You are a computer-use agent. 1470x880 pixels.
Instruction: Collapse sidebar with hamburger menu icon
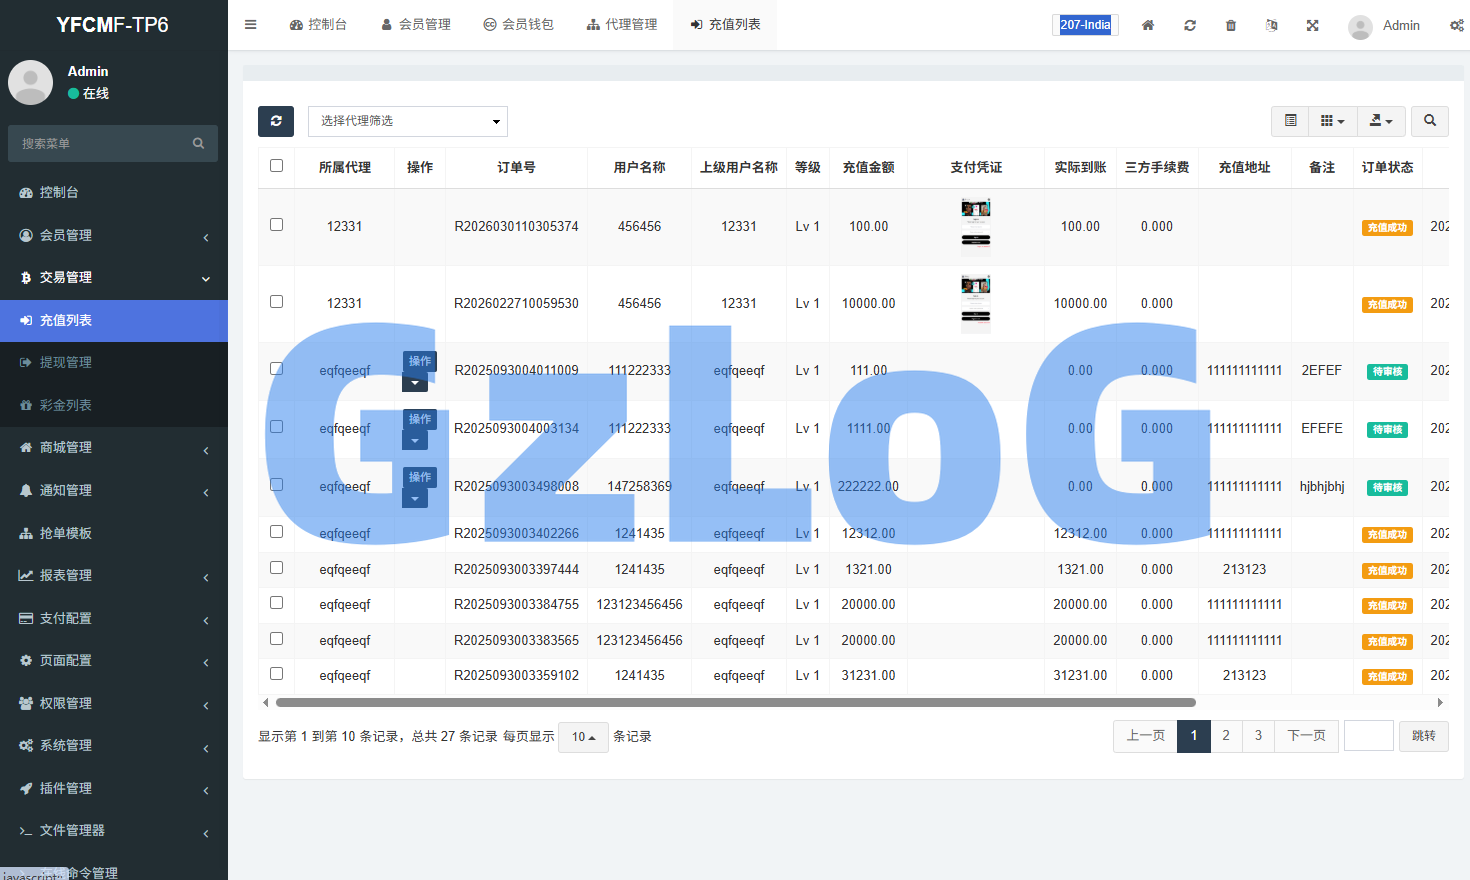[x=251, y=25]
